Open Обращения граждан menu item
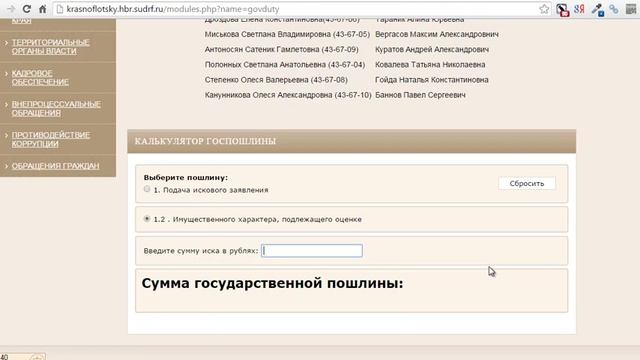This screenshot has height=360, width=640. pyautogui.click(x=55, y=166)
